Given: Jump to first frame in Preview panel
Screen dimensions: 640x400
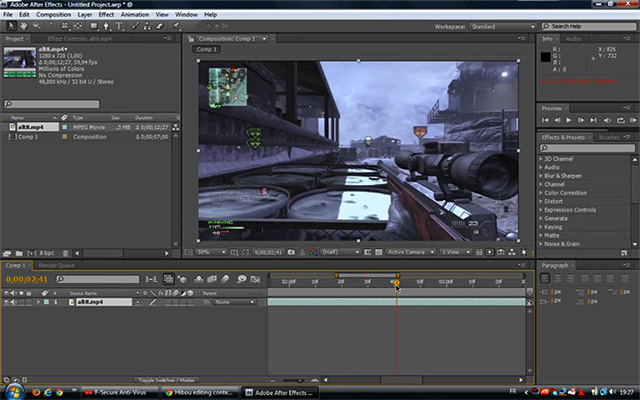Looking at the screenshot, I should coord(546,119).
